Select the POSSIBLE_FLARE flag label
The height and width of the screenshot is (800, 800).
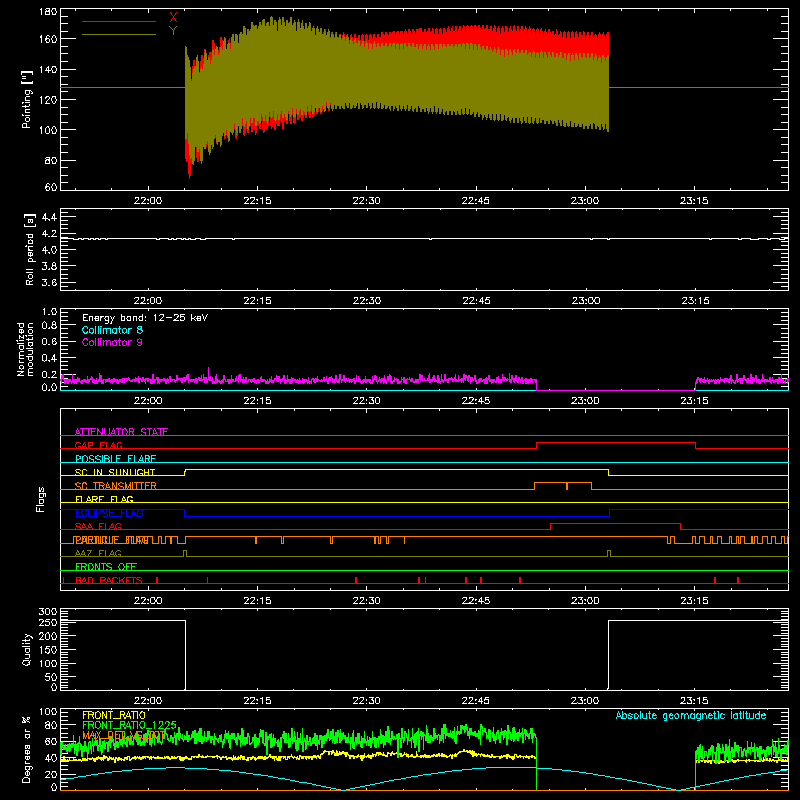(x=115, y=459)
